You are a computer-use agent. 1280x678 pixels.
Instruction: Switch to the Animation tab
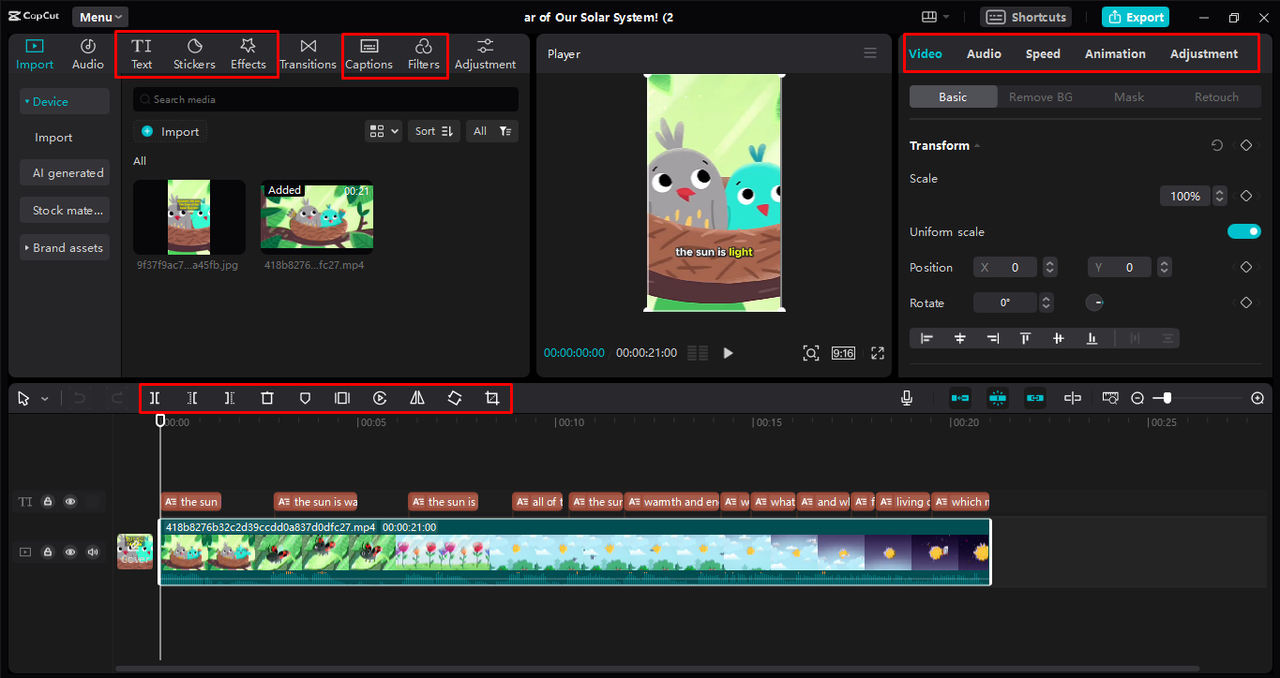pos(1115,54)
